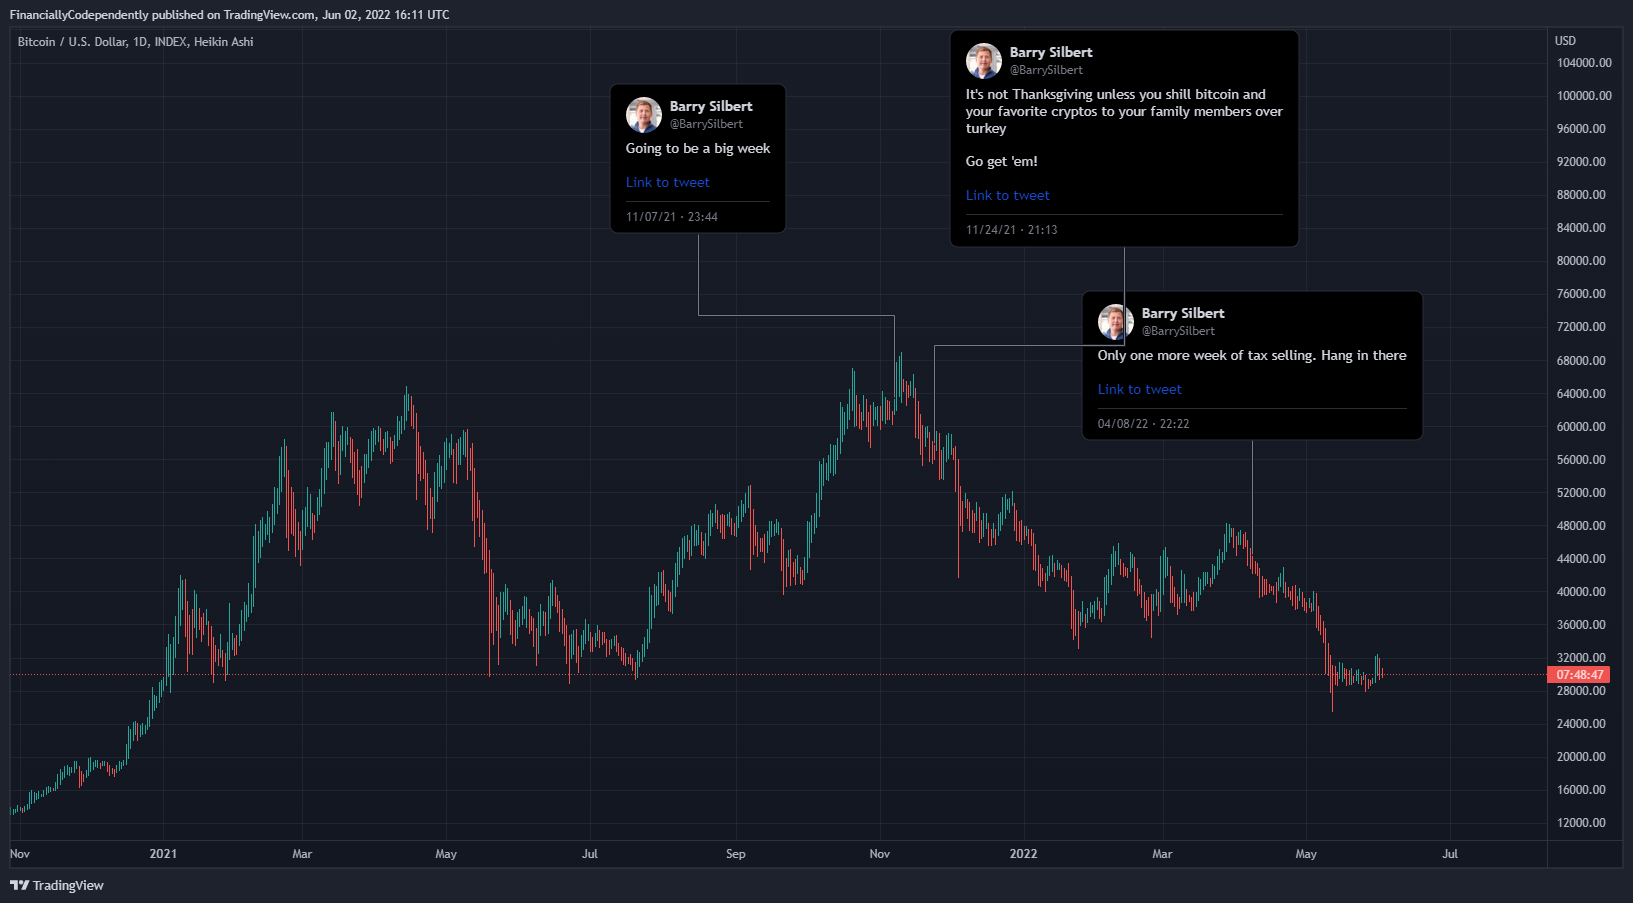The image size is (1633, 903).
Task: Click Barry Silbert avatar in 11/24/21 tweet
Action: (x=984, y=61)
